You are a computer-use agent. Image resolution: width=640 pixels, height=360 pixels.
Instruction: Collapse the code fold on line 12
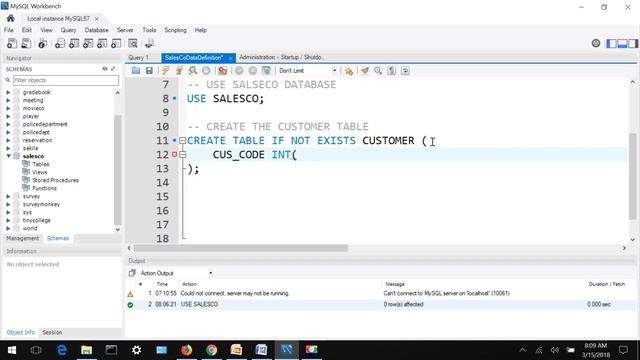coord(182,154)
